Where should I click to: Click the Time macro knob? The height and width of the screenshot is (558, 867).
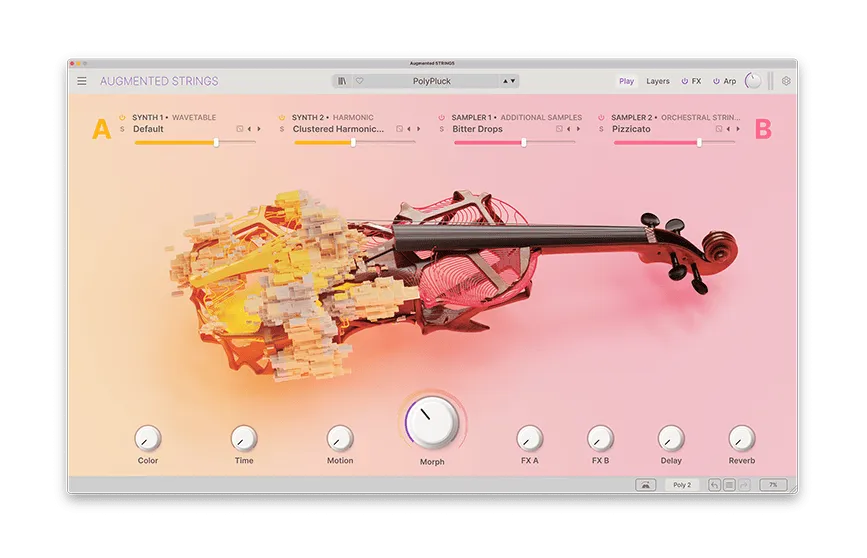click(x=244, y=439)
